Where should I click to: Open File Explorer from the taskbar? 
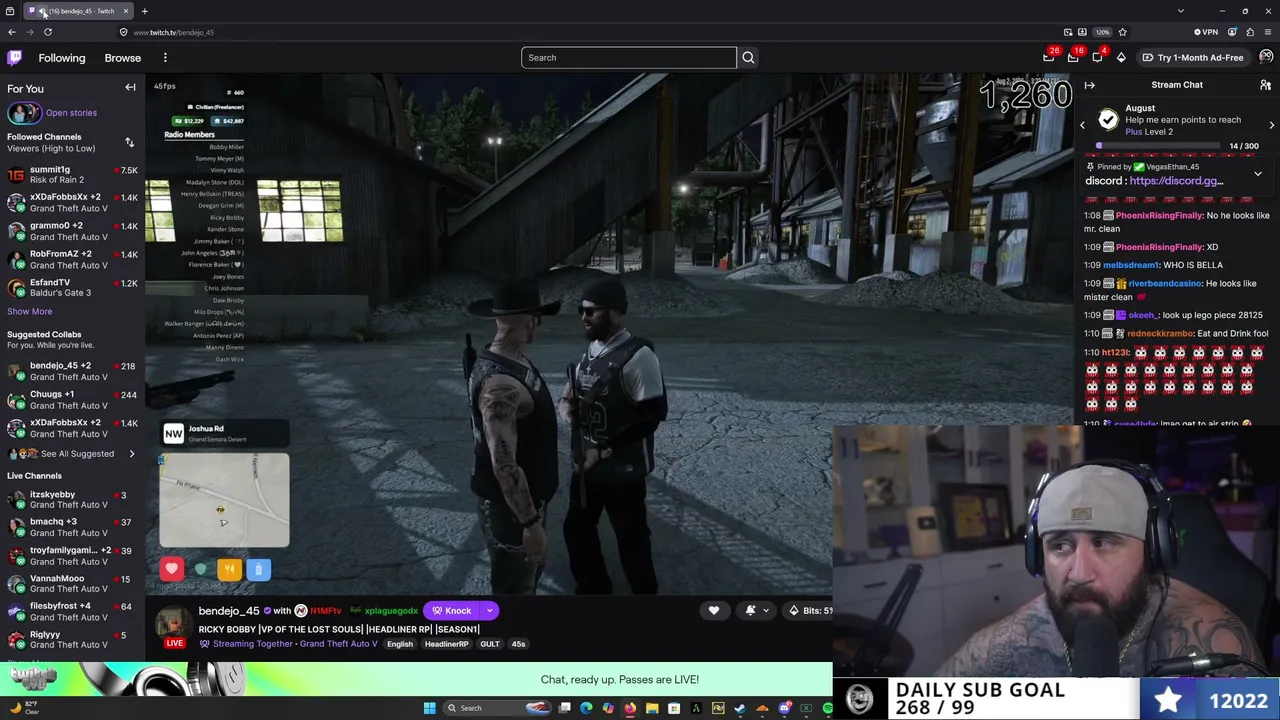coord(652,708)
